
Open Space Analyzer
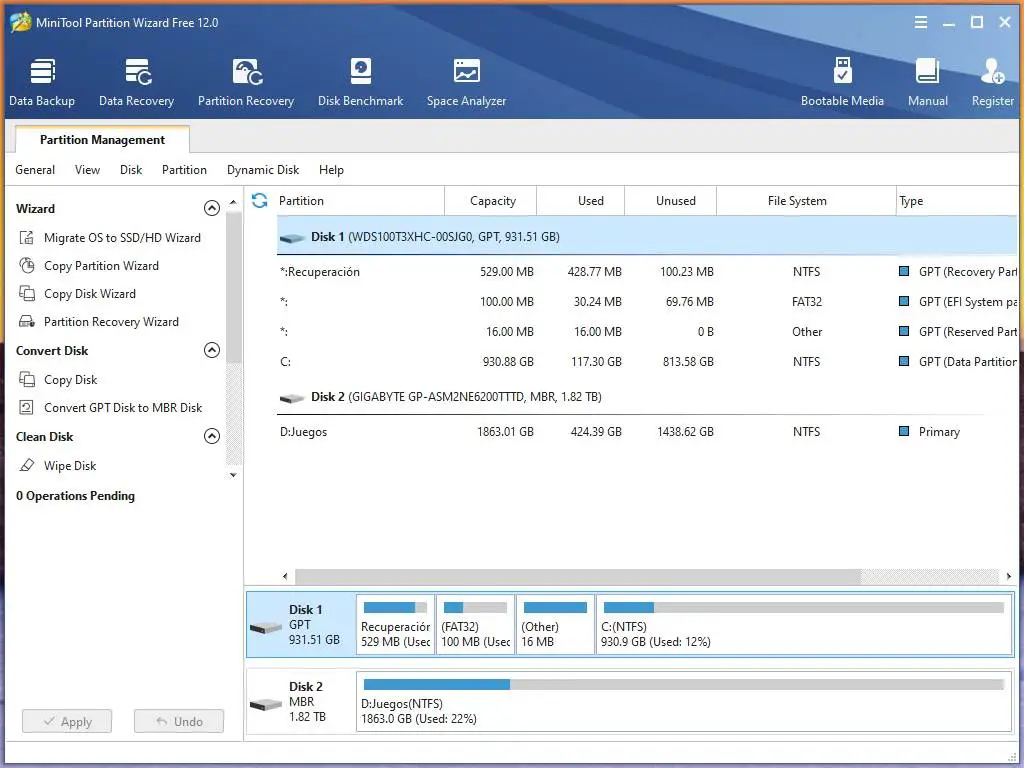click(466, 82)
